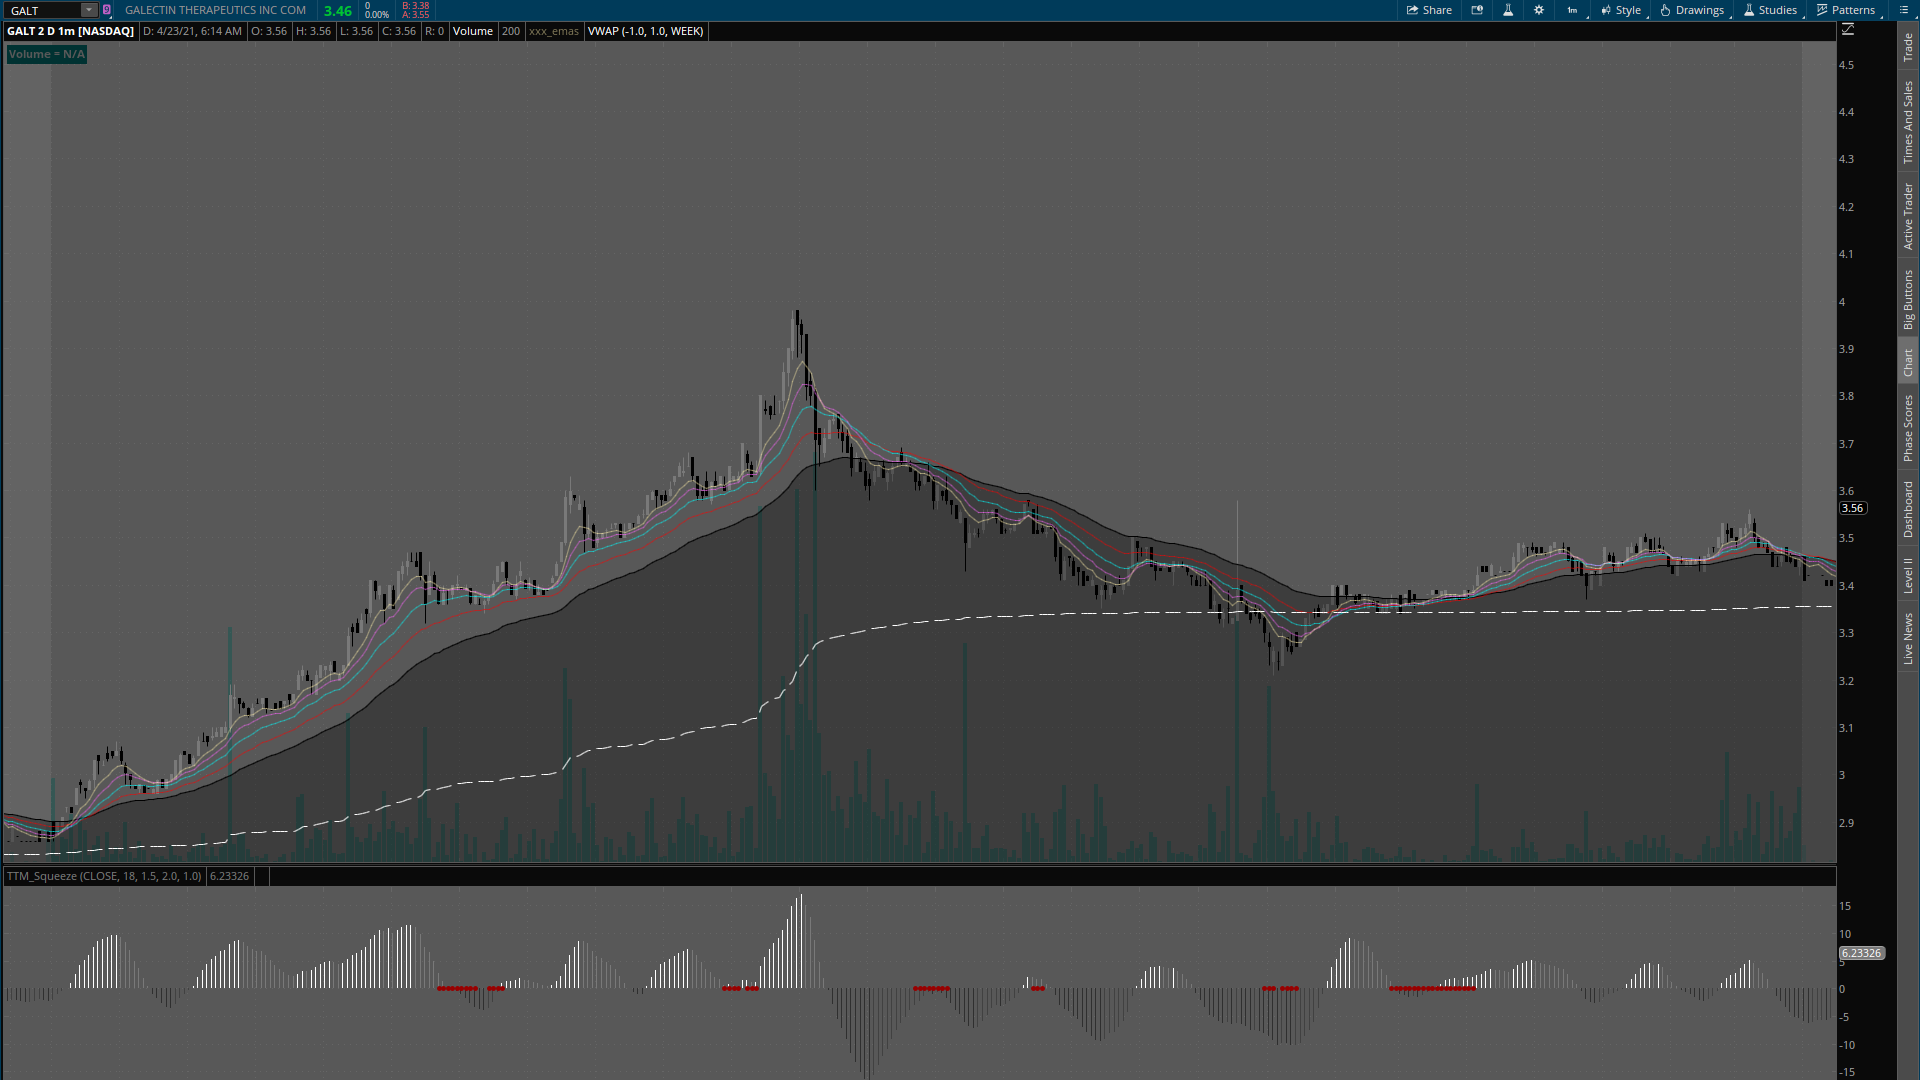Click the TTM_Squeeze study label

(104, 876)
